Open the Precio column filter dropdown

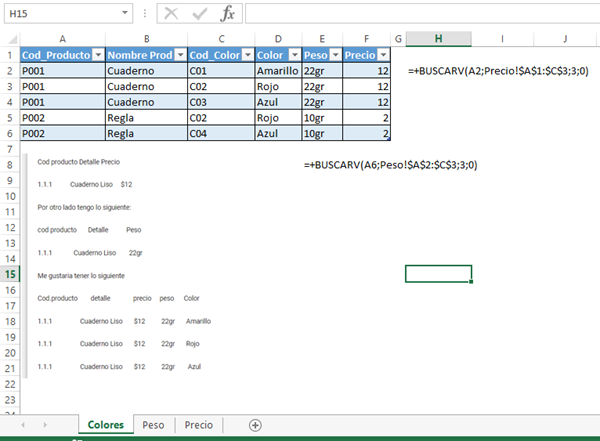point(383,55)
